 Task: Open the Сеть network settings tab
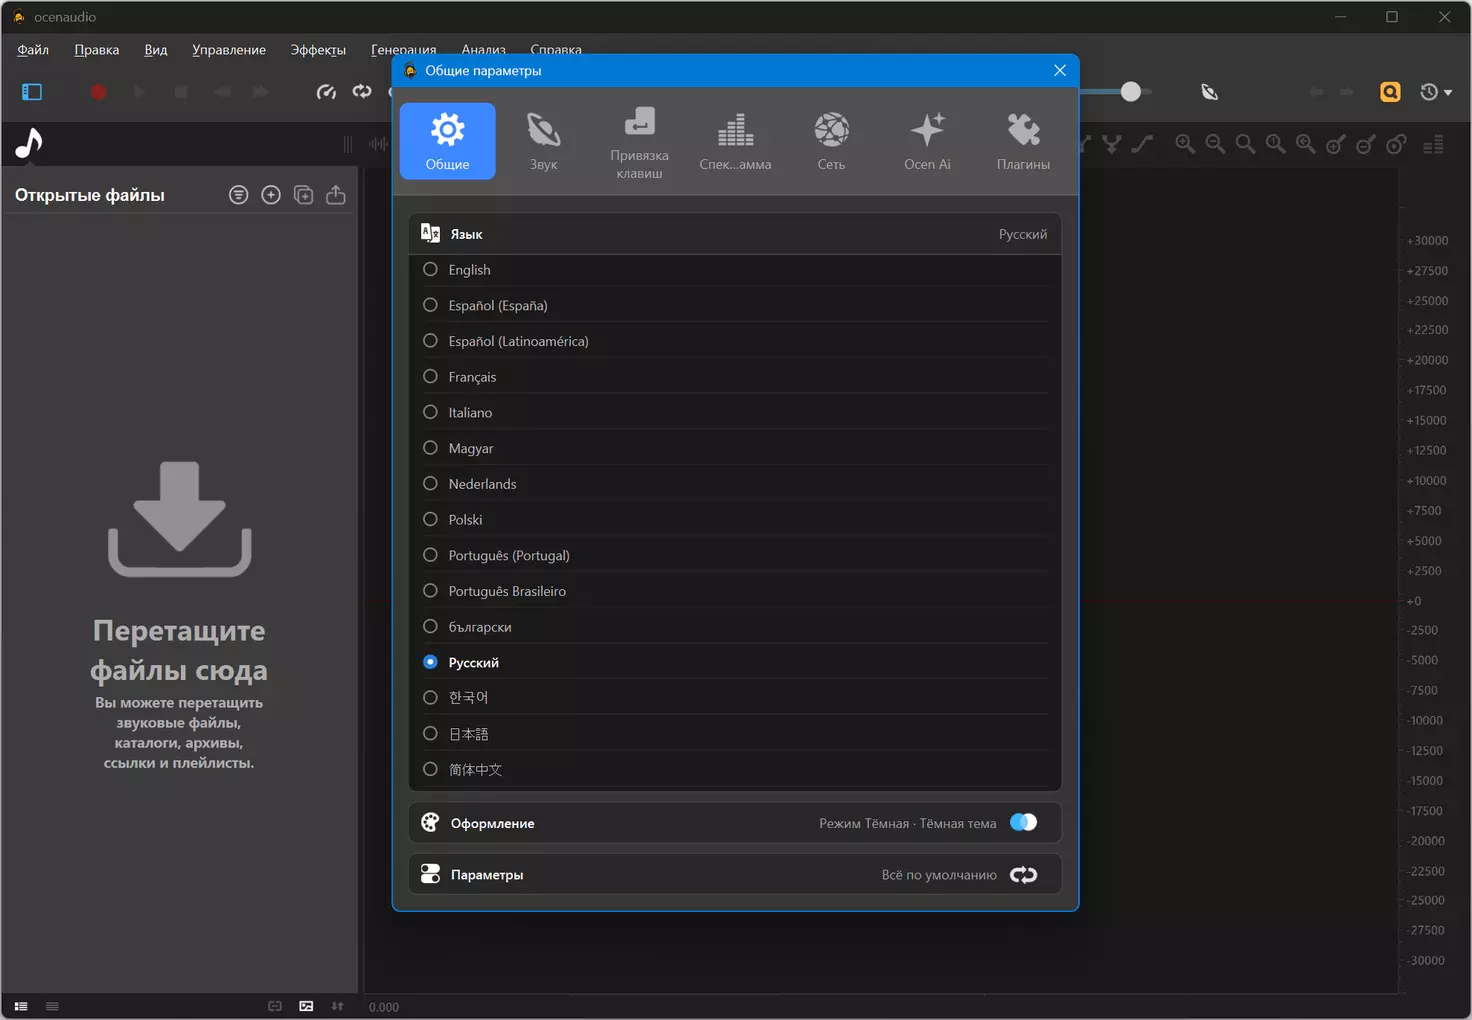pos(831,141)
